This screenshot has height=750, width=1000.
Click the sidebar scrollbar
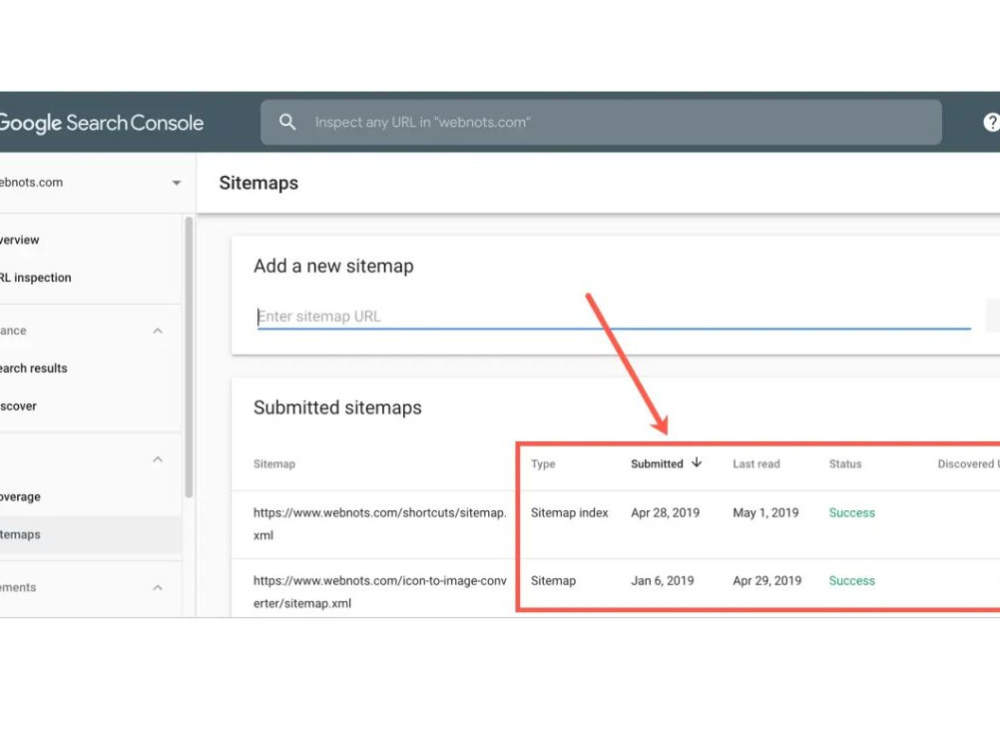(189, 357)
